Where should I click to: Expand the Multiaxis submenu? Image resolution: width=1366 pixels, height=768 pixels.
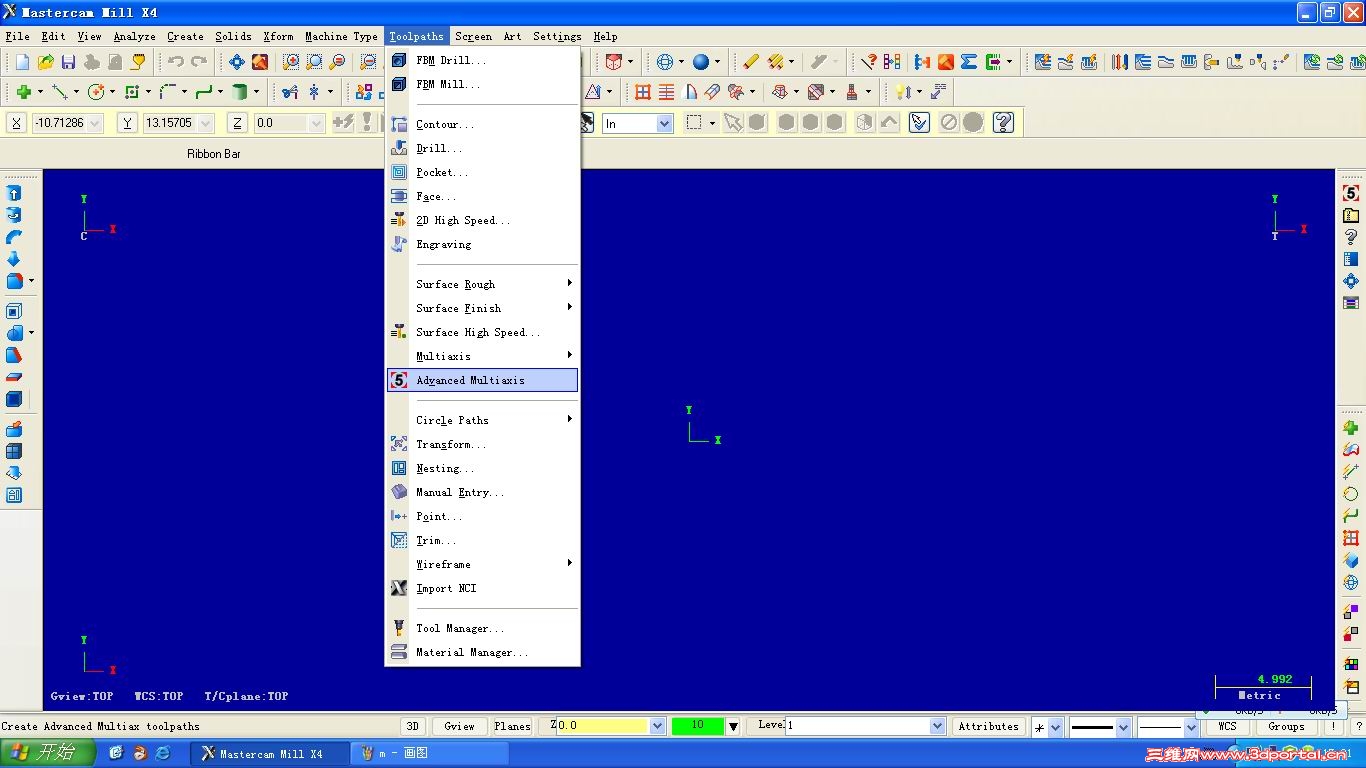pos(482,356)
